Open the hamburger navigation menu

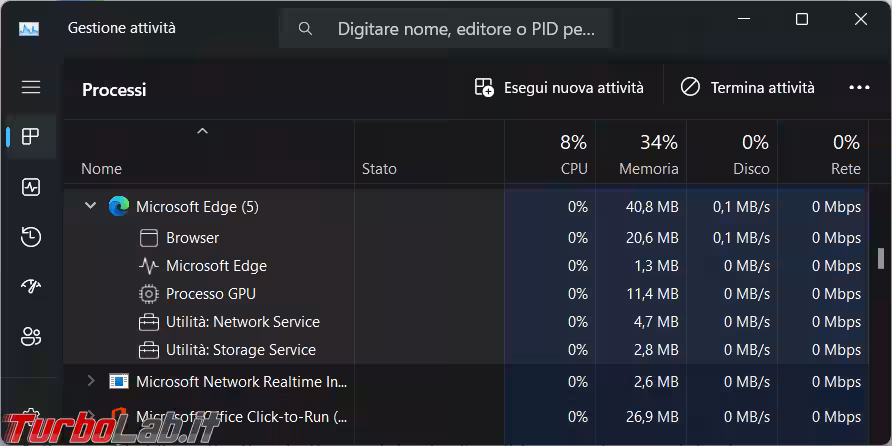[31, 87]
